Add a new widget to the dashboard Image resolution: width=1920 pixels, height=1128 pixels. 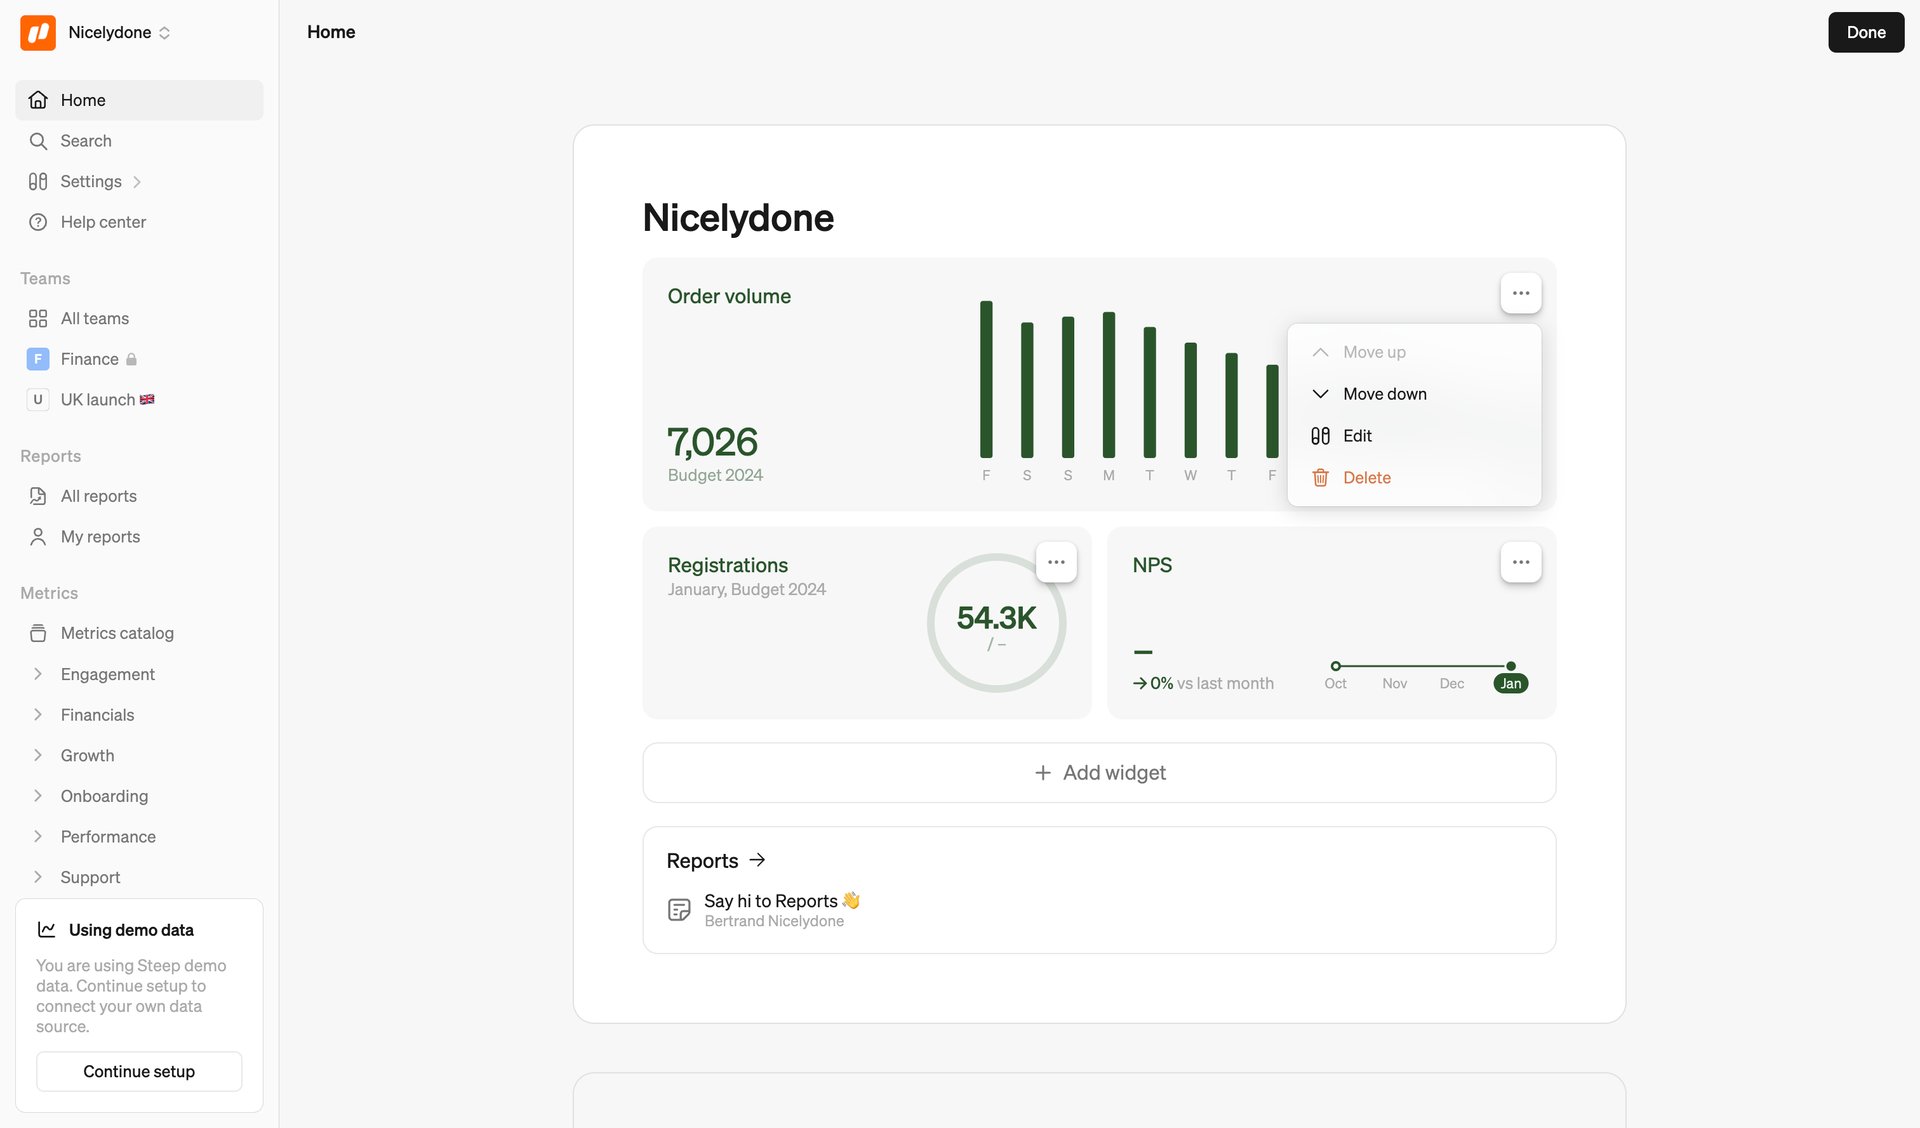coord(1099,772)
